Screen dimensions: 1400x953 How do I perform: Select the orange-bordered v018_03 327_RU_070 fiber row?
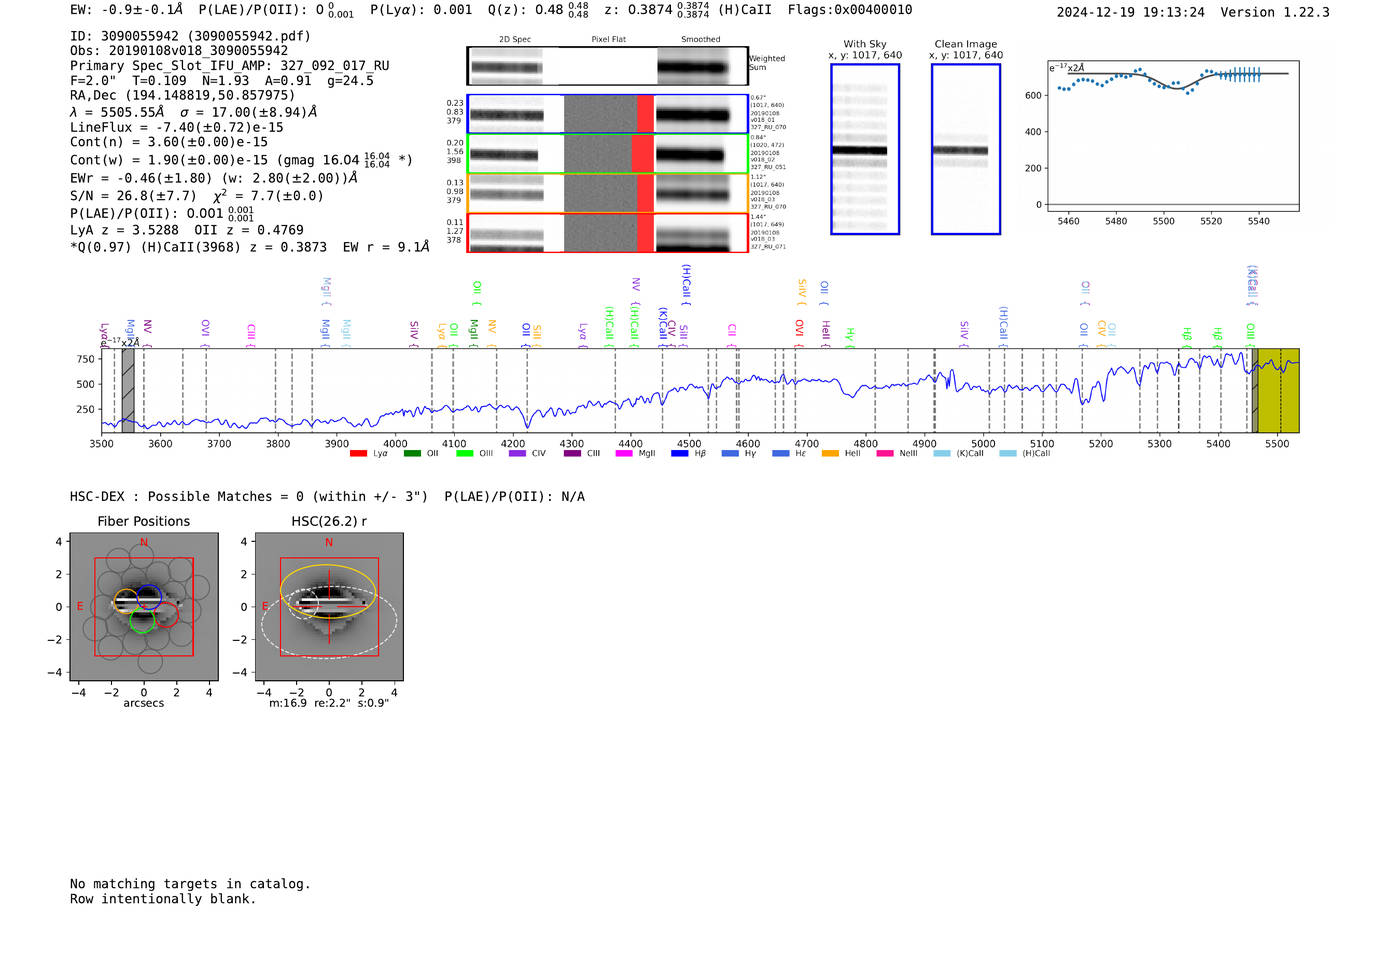coord(607,193)
